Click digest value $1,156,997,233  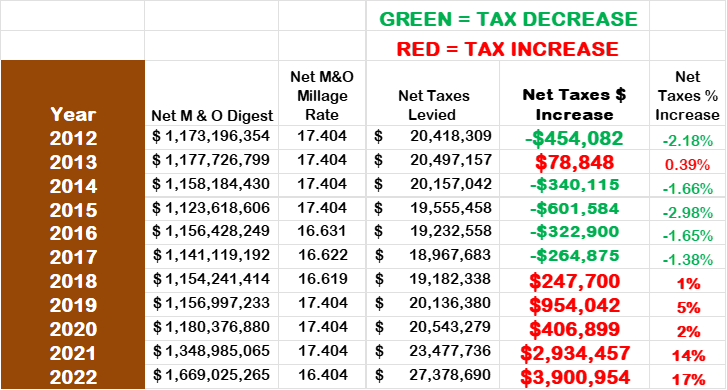tap(211, 303)
